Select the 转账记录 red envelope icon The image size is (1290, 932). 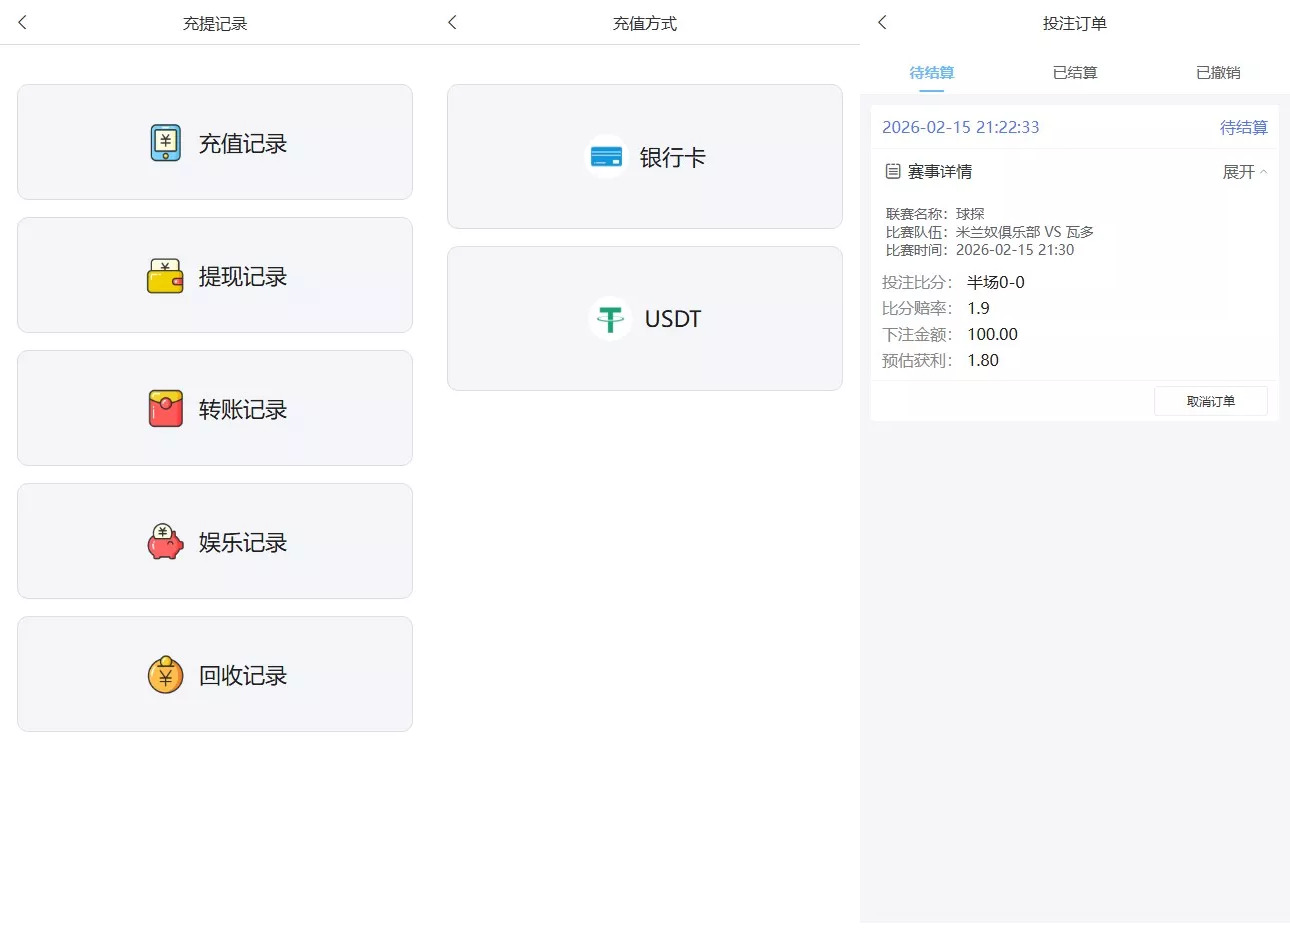coord(165,408)
